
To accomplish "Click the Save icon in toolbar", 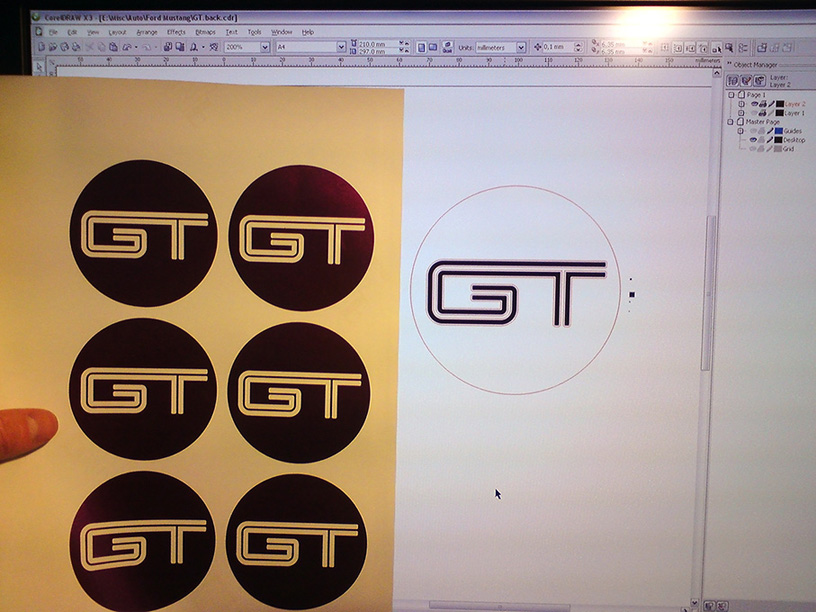I will (65, 47).
